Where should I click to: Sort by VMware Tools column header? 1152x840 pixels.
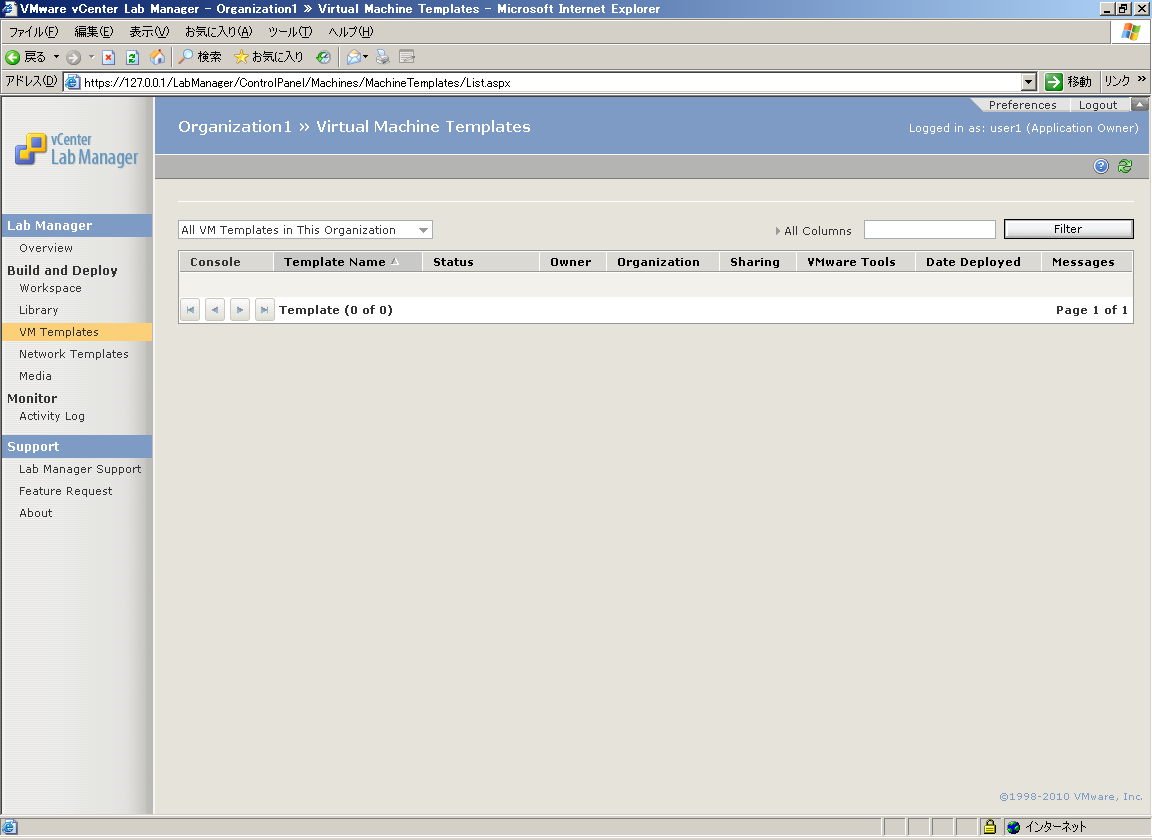(x=855, y=262)
